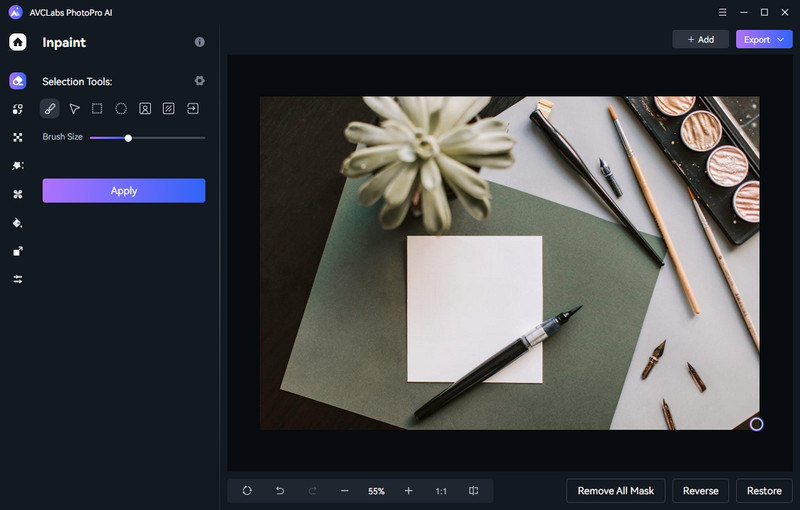Open Selection Tools settings gear
The width and height of the screenshot is (800, 510).
tap(199, 81)
